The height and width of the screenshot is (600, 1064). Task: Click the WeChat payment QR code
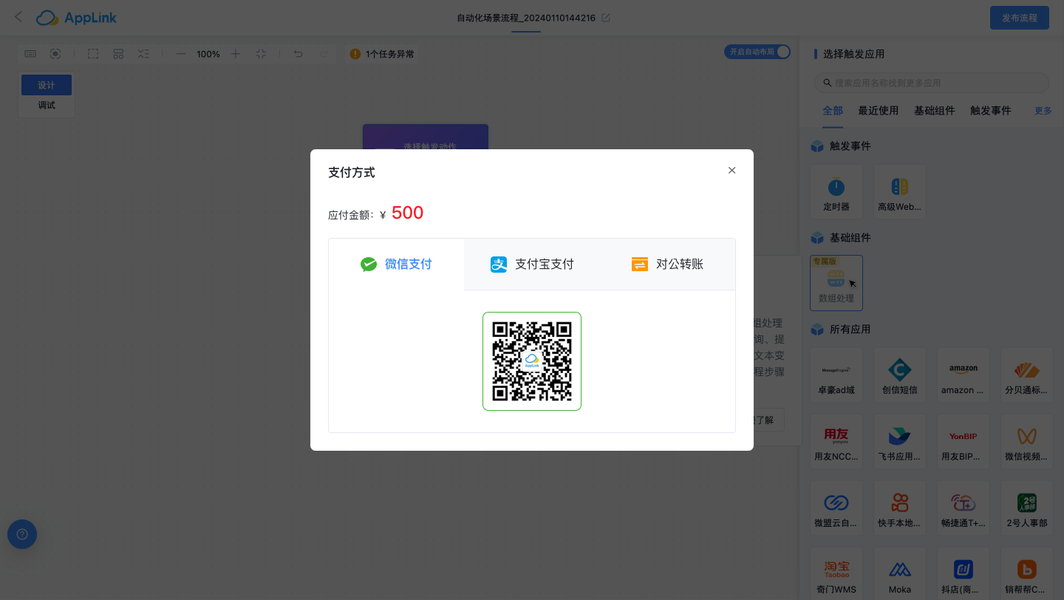(532, 361)
